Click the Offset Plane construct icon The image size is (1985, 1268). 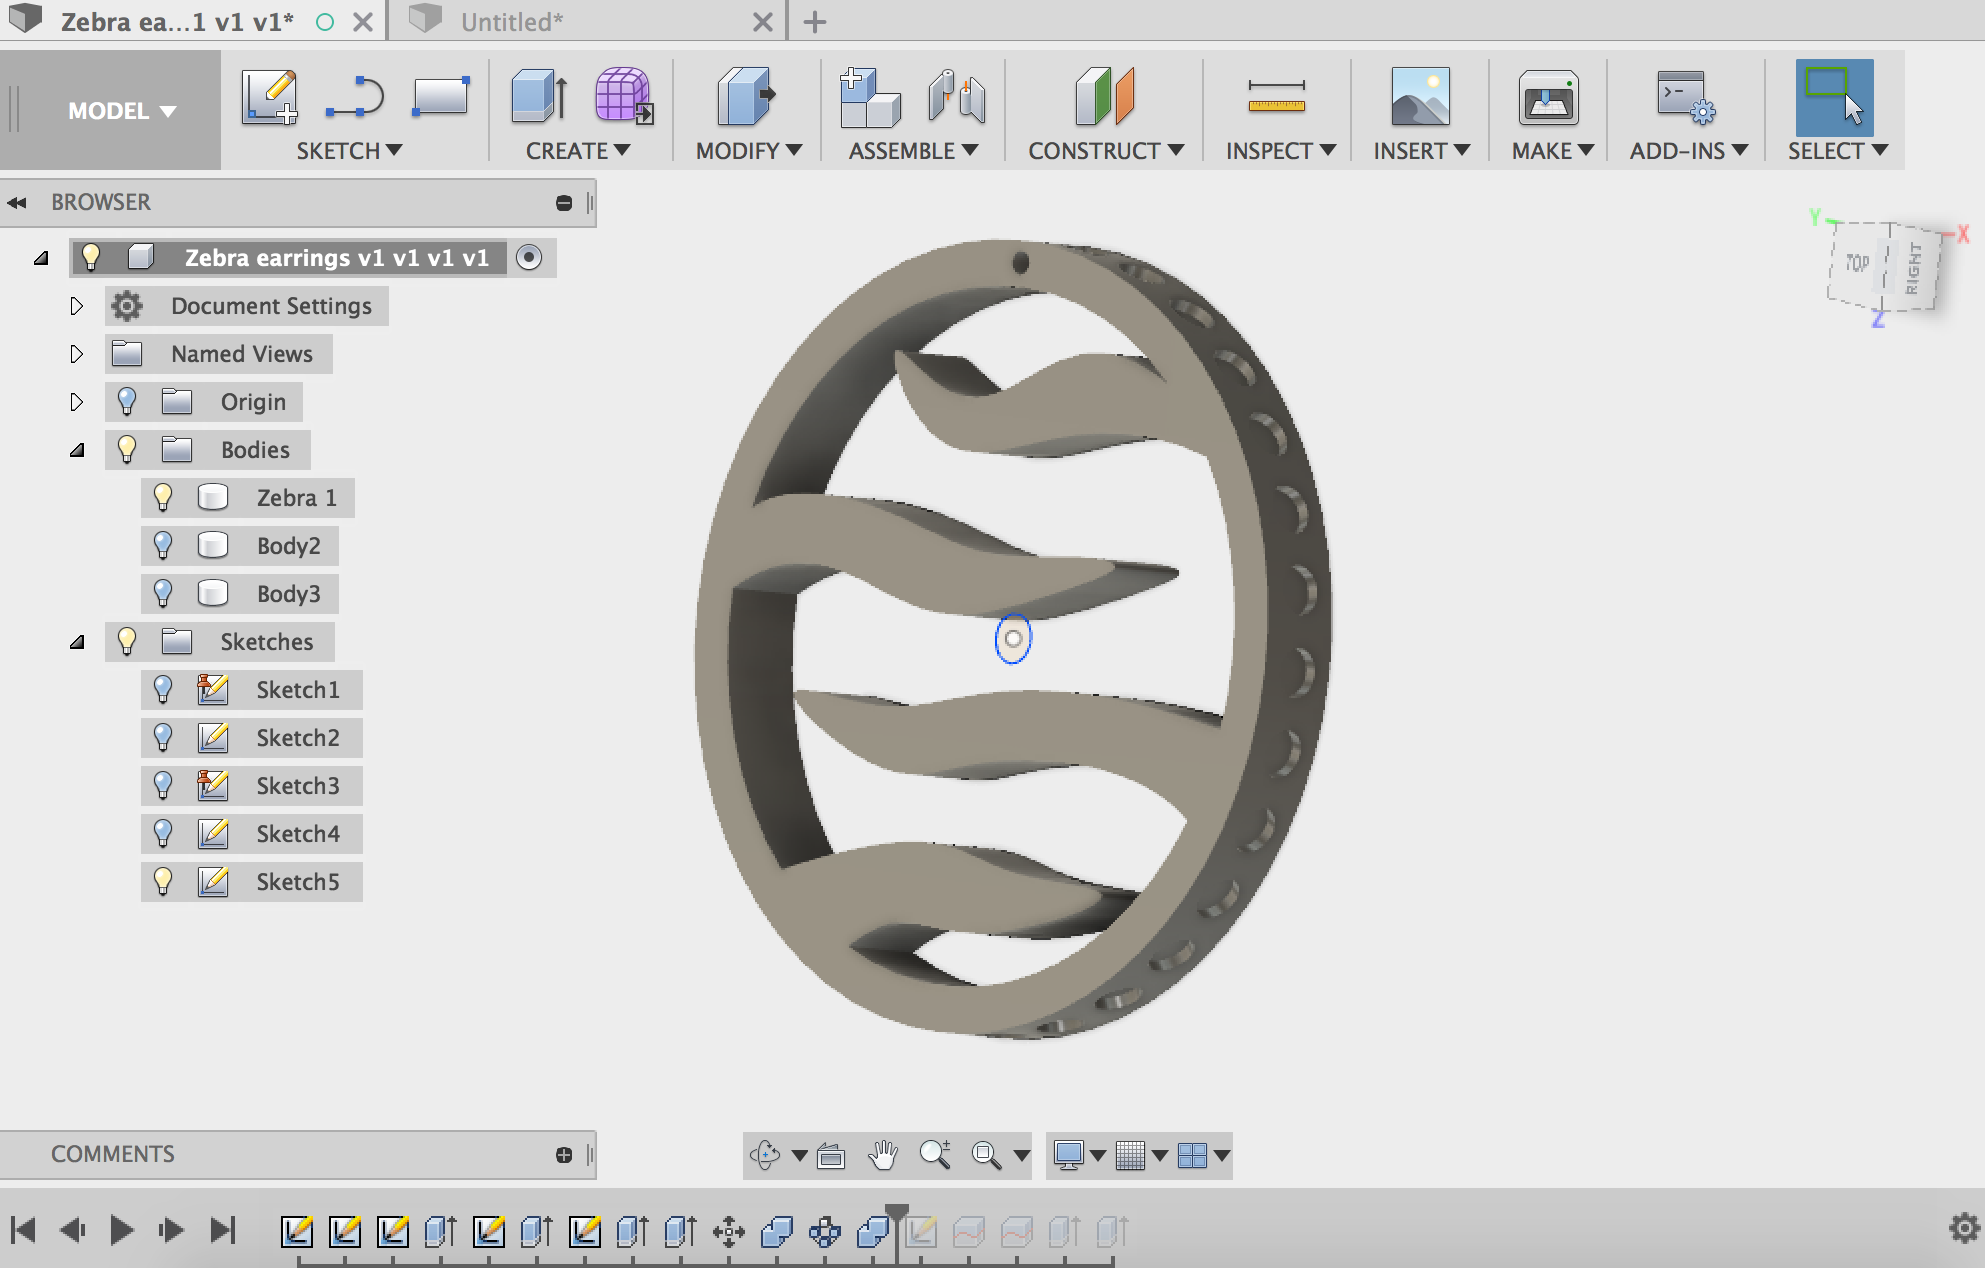pos(1104,97)
